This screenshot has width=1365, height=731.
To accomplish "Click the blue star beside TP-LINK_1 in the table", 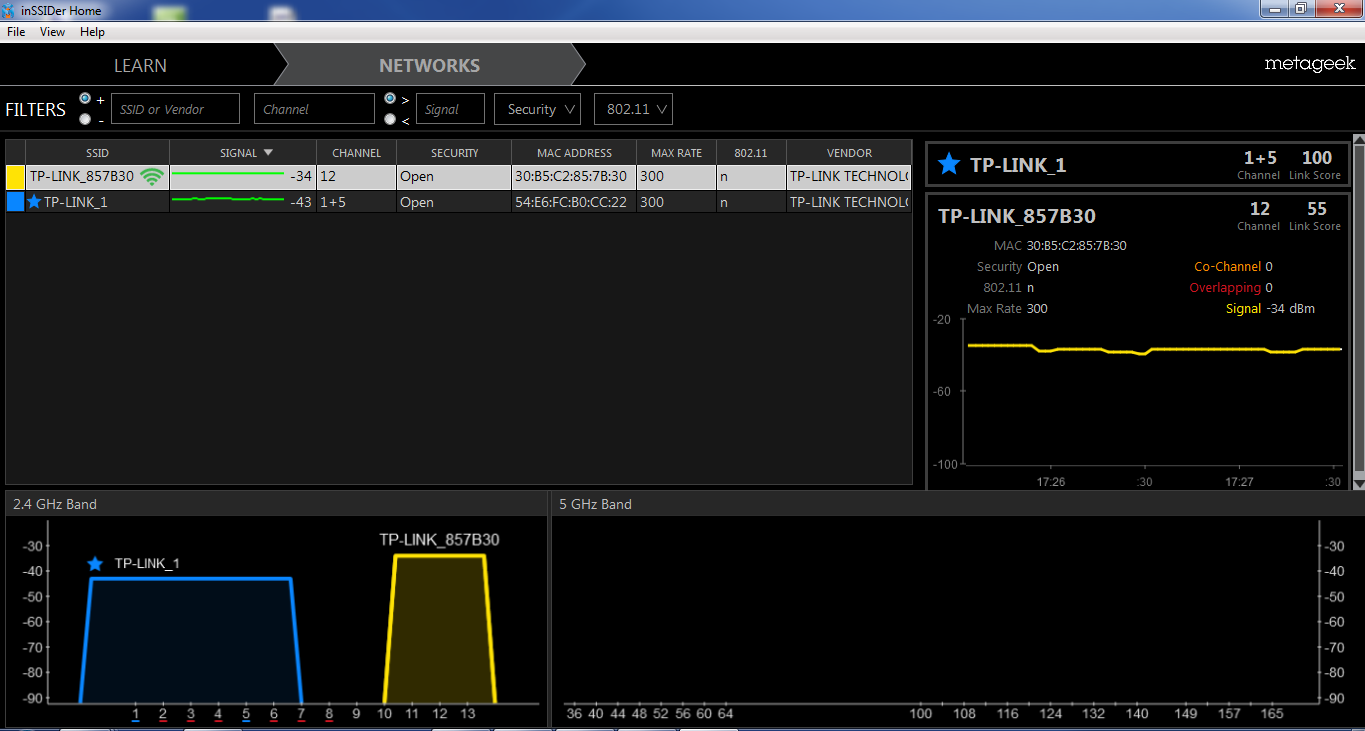I will (34, 202).
